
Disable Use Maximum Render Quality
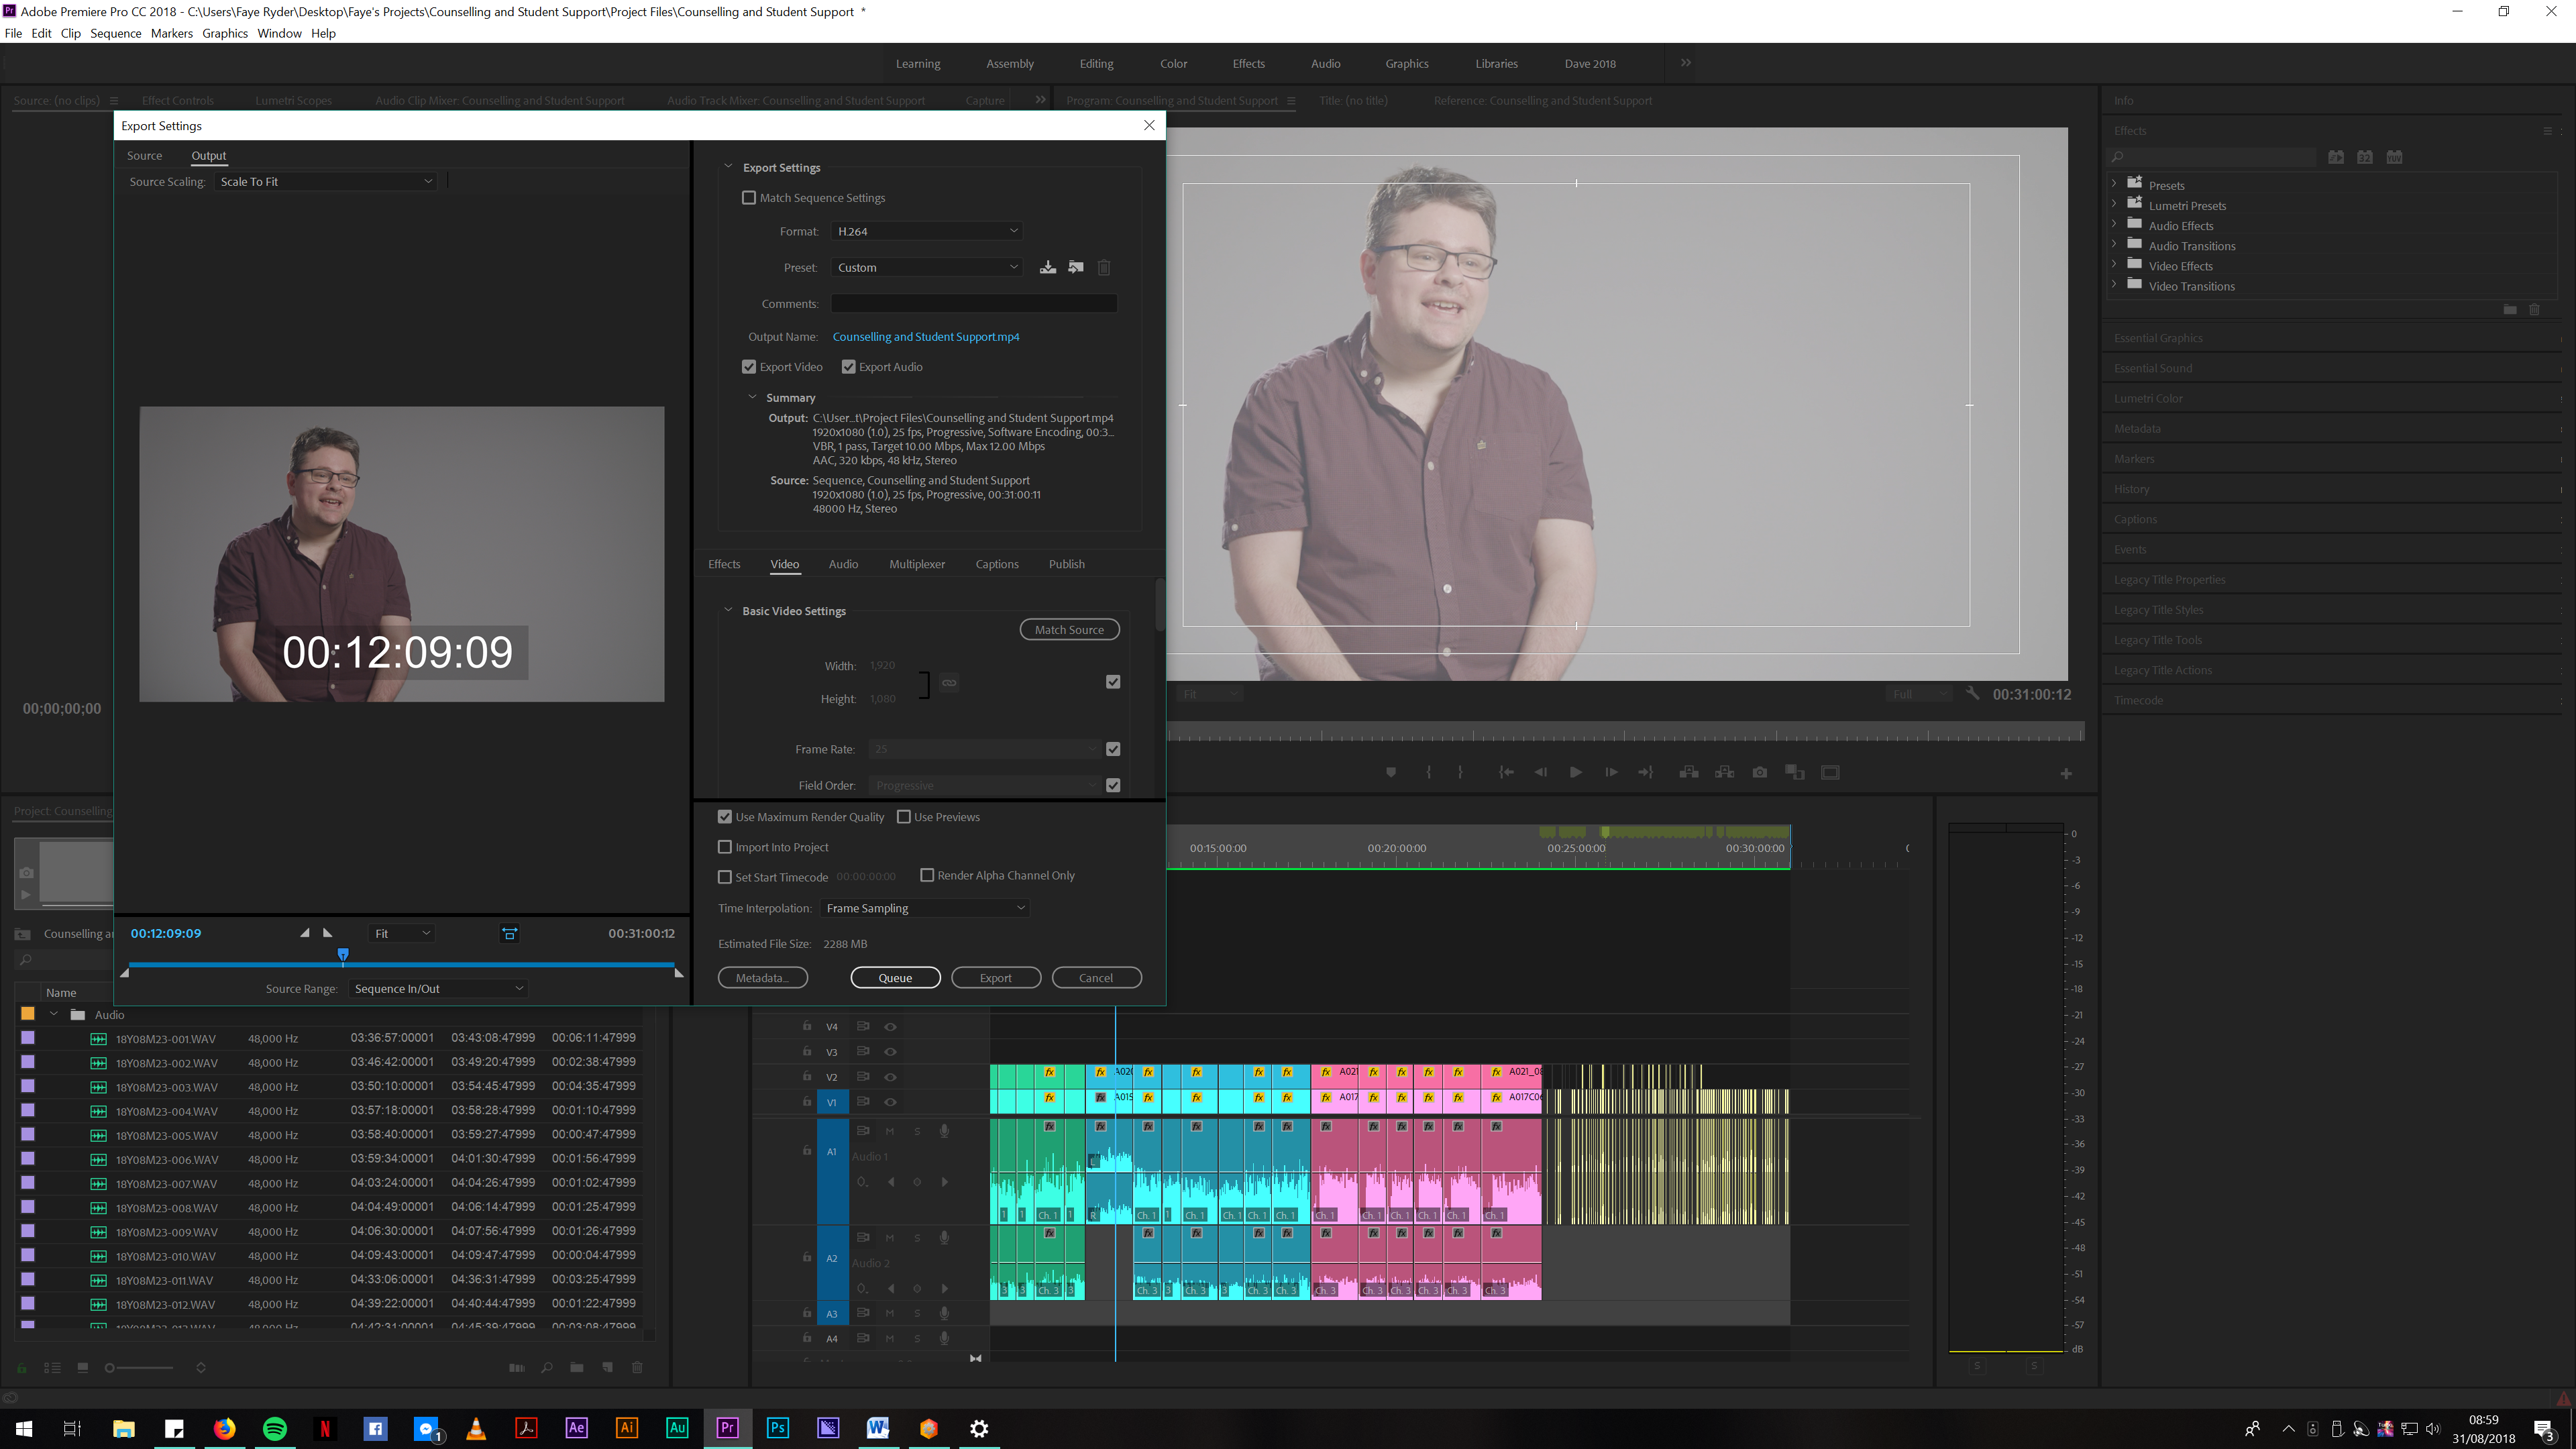(725, 817)
